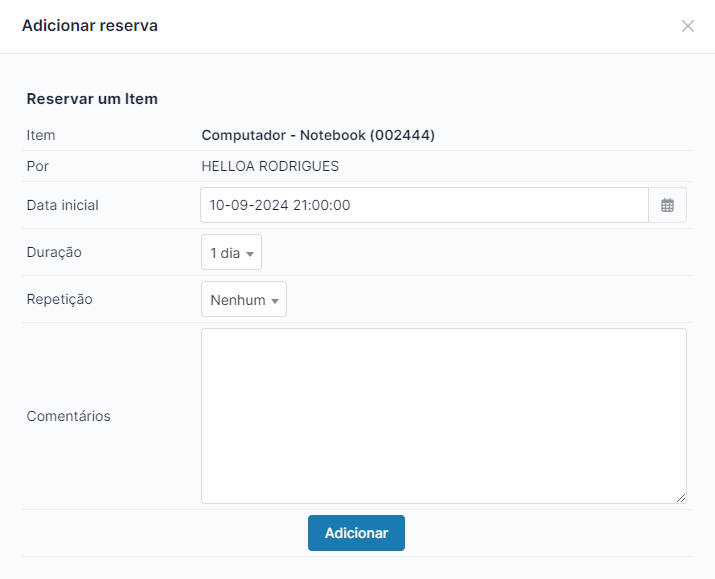Open the Duração dropdown showing 1 dia
Screen dimensions: 715x579
coord(231,253)
